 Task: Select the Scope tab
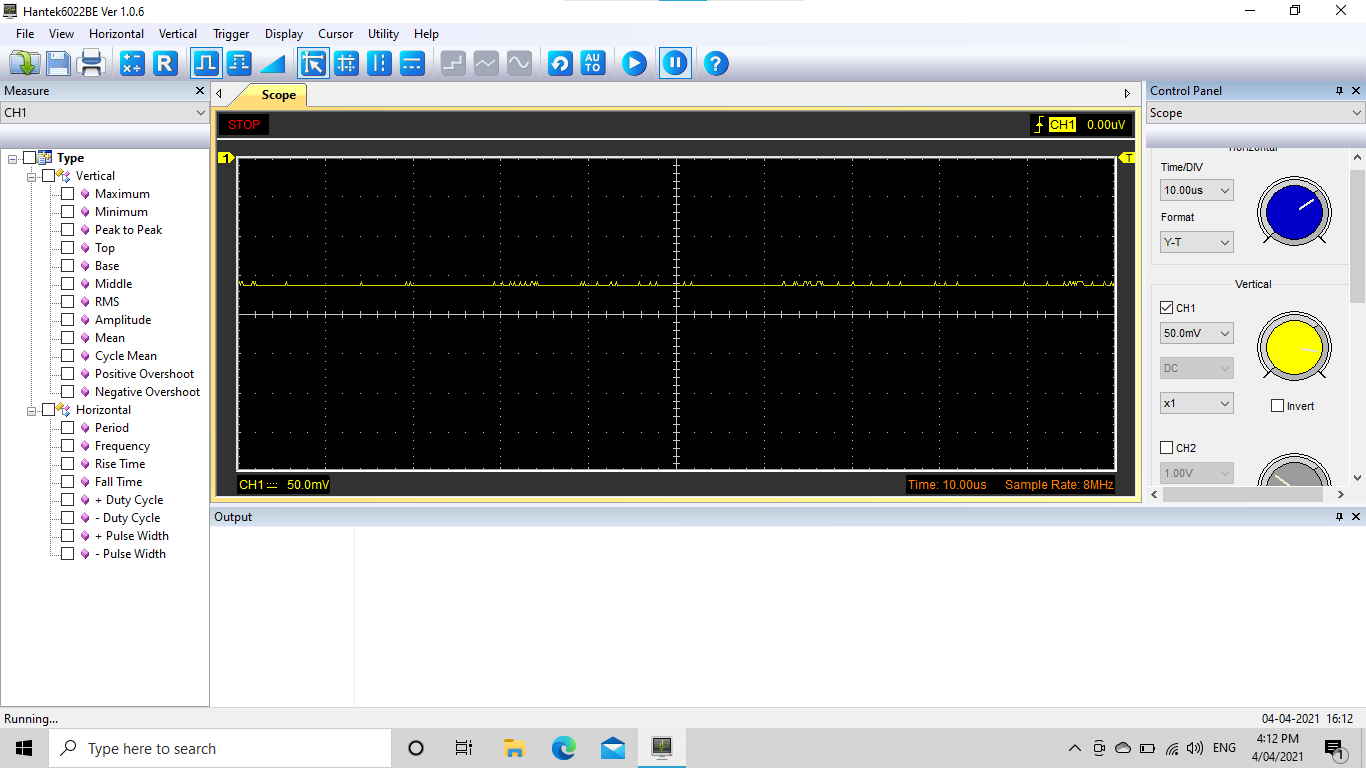coord(278,95)
